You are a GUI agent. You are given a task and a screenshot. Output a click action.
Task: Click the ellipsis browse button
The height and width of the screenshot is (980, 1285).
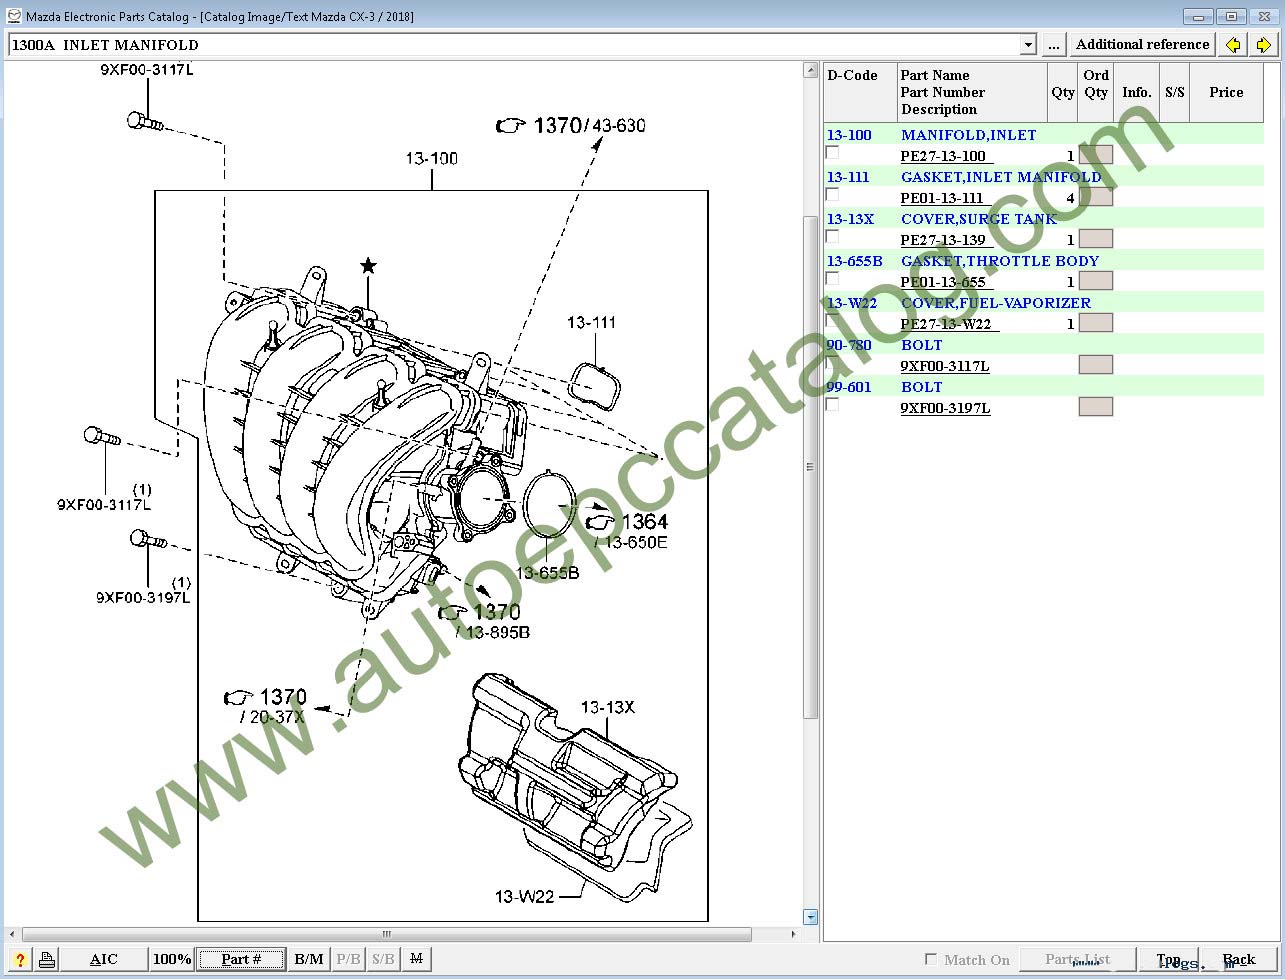[x=1054, y=45]
